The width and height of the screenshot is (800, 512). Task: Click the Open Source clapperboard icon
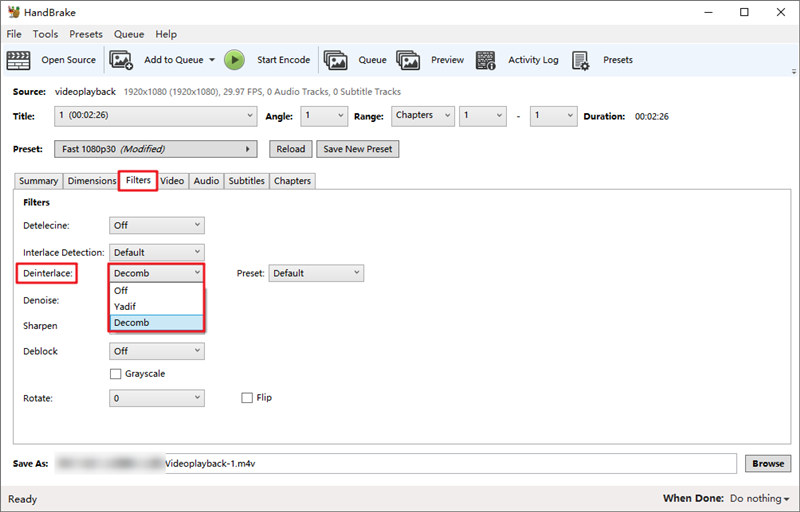[18, 60]
